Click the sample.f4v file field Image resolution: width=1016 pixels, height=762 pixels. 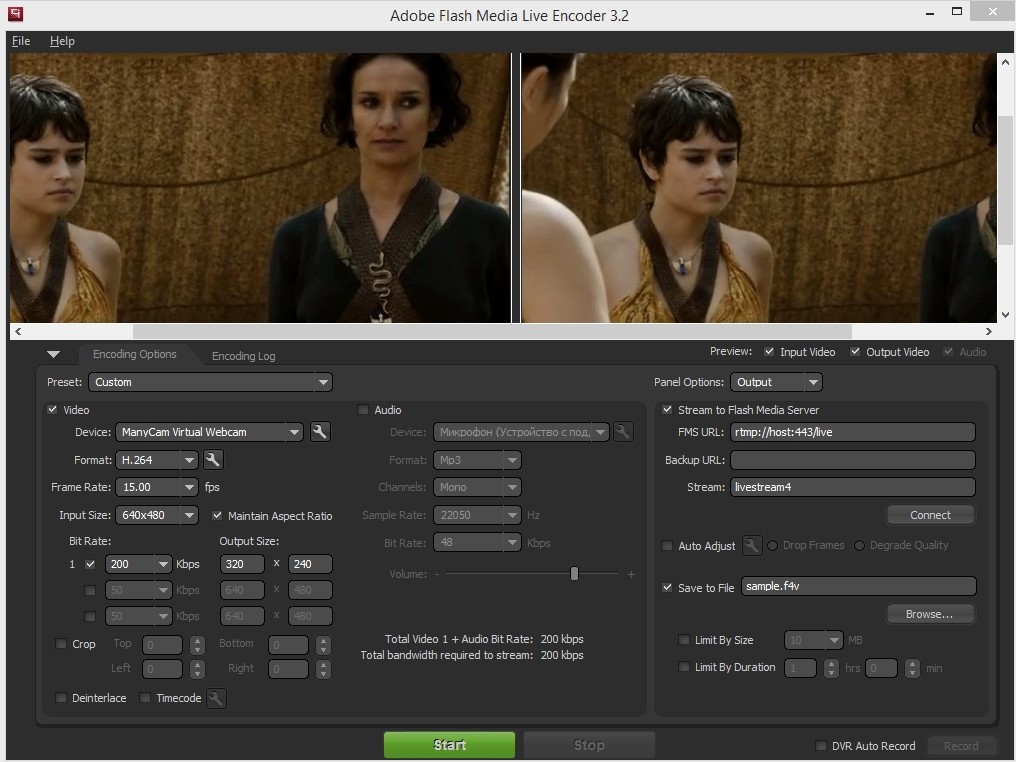(x=859, y=586)
